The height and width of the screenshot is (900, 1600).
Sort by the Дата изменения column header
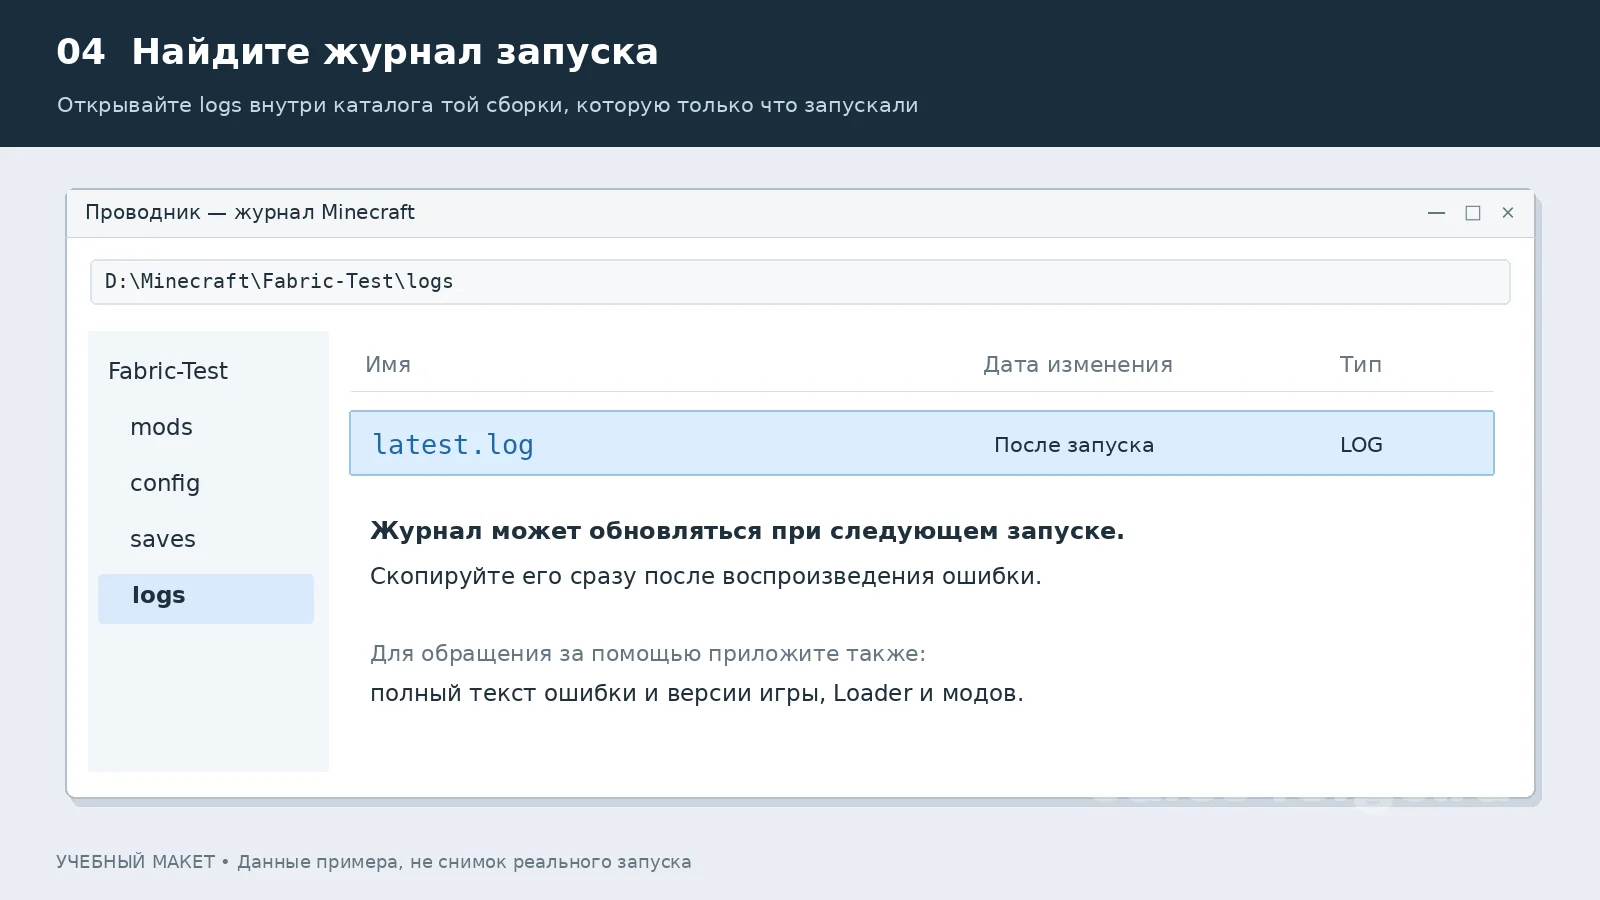[x=1078, y=365]
